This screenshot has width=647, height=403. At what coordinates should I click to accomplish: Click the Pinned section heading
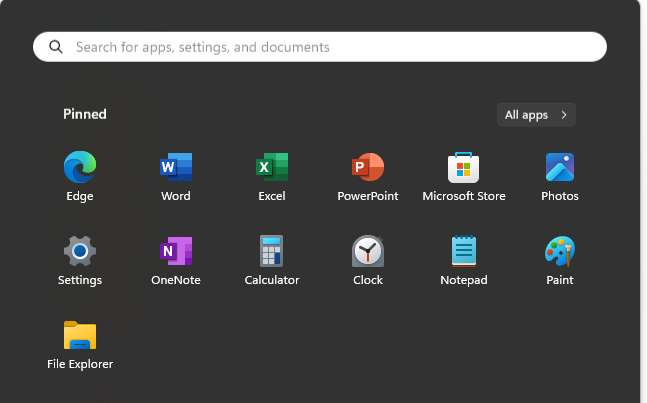point(85,114)
